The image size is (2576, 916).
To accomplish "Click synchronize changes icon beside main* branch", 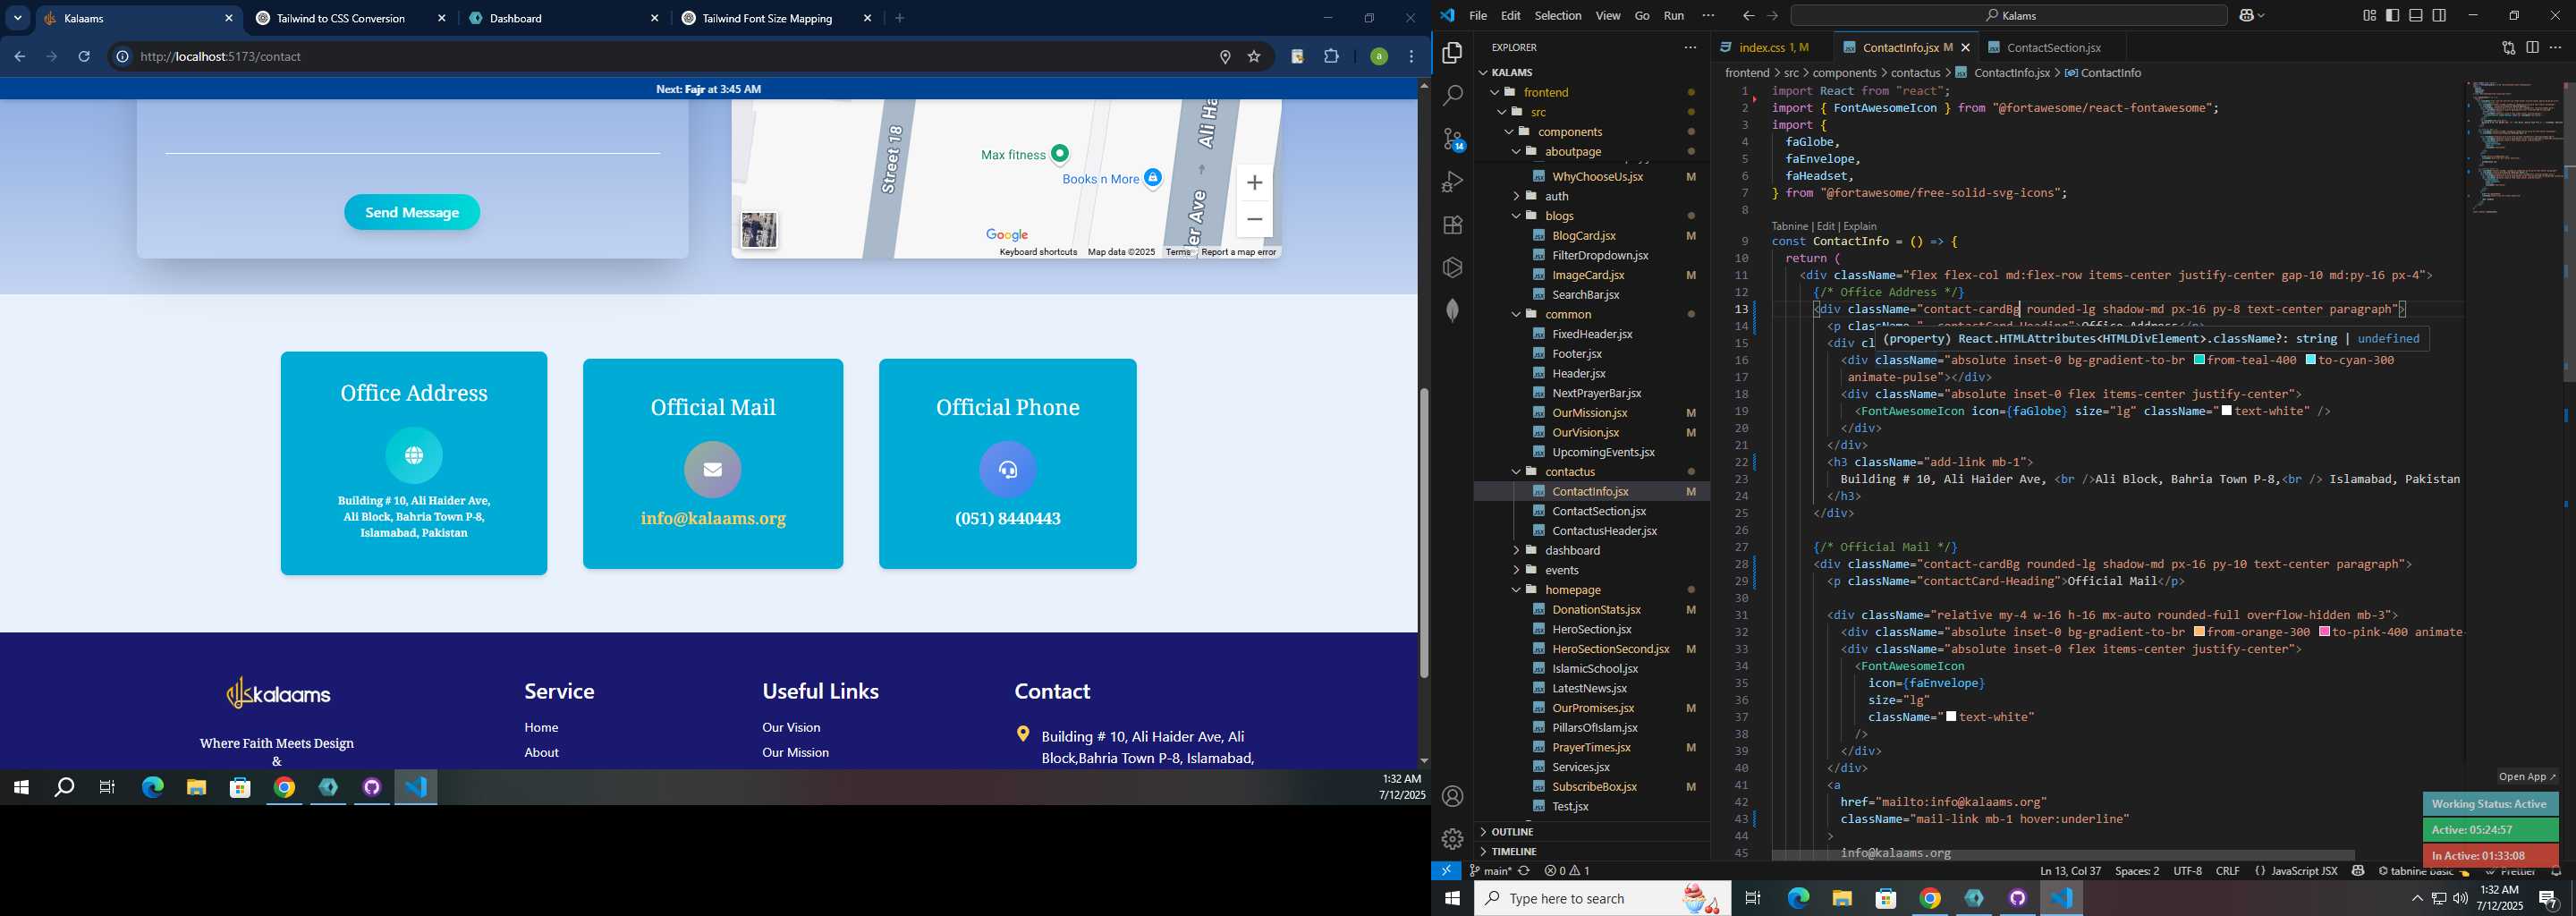I will (x=1524, y=871).
